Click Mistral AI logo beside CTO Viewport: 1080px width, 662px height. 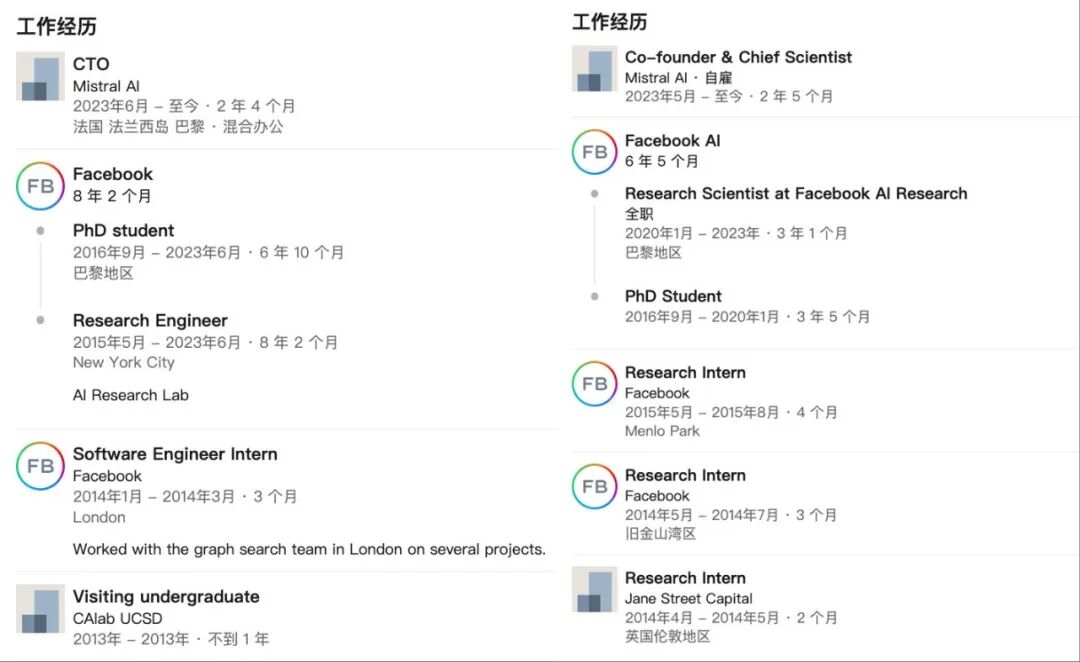(40, 77)
